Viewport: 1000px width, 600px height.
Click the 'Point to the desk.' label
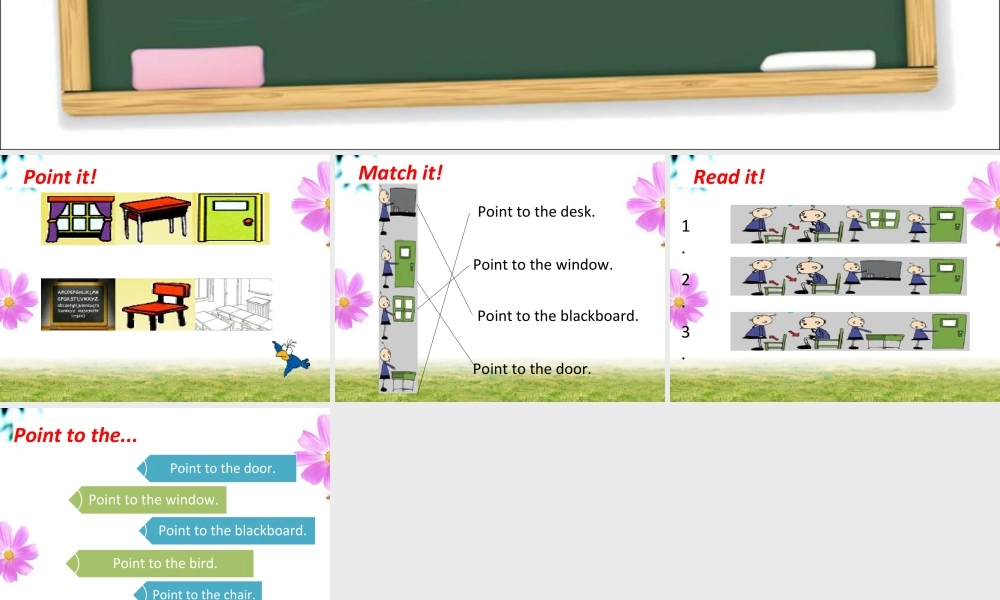pyautogui.click(x=537, y=212)
